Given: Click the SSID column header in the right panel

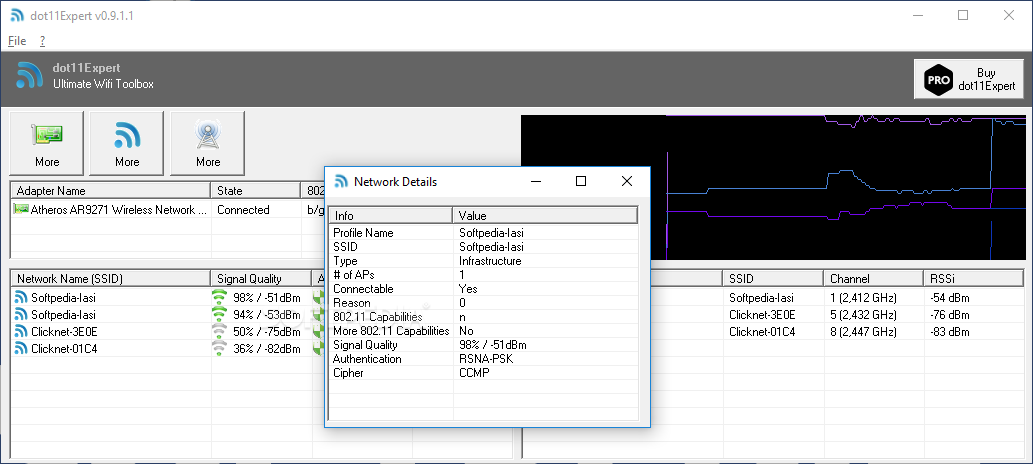Looking at the screenshot, I should click(x=773, y=279).
